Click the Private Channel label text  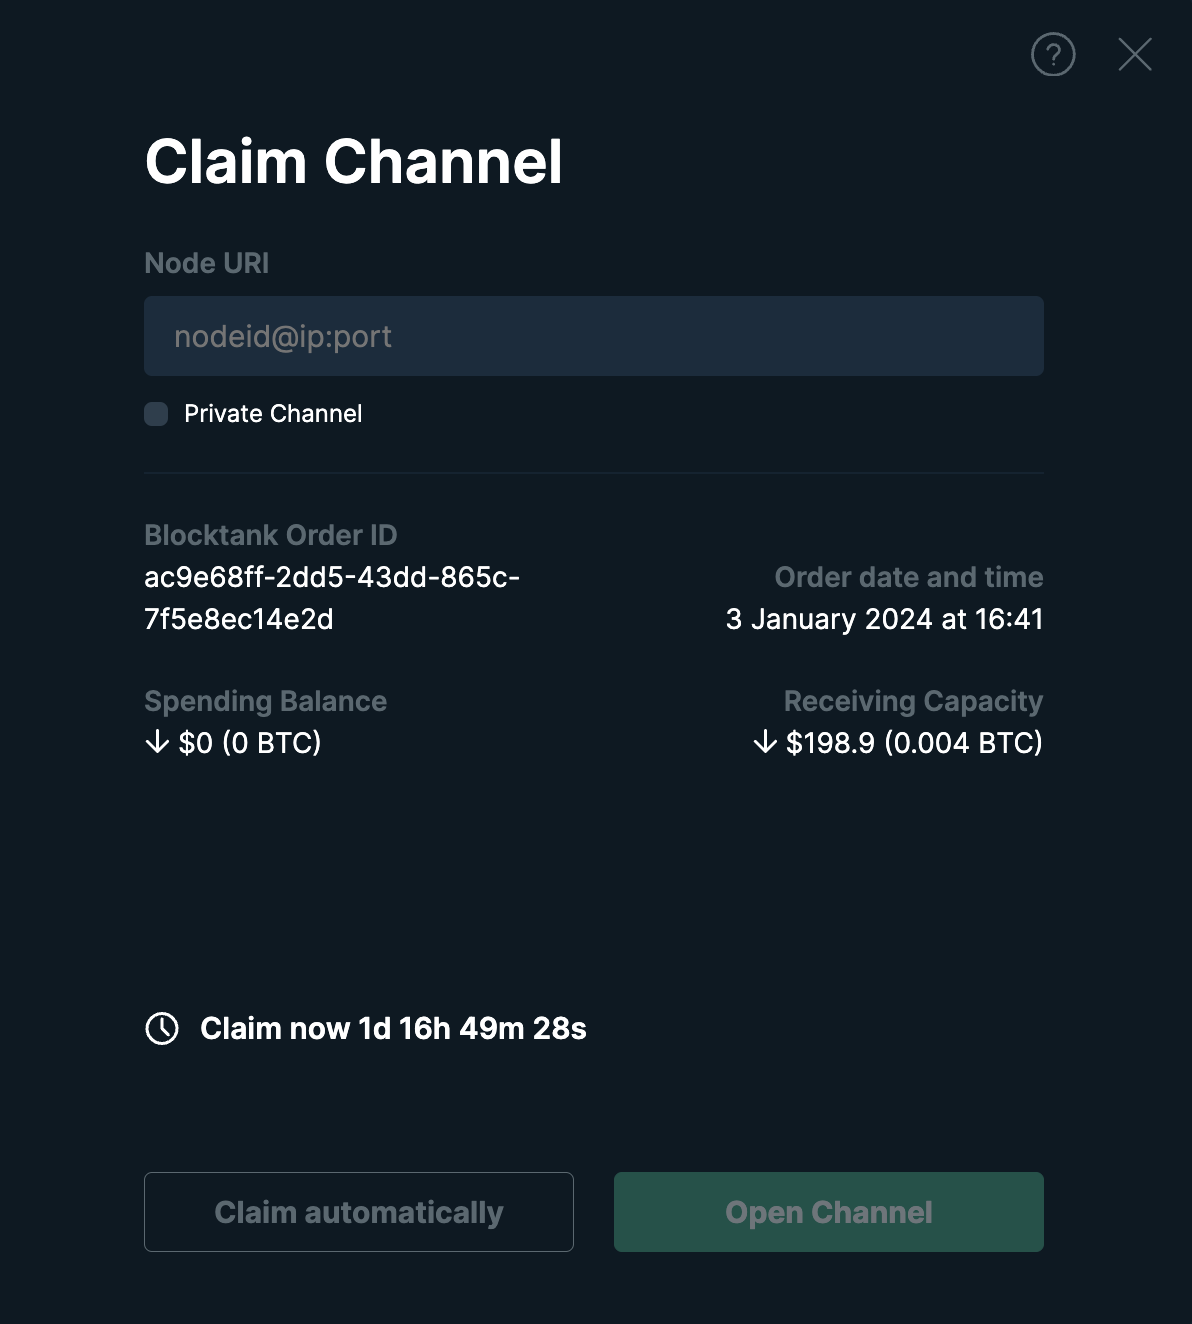[x=273, y=414]
